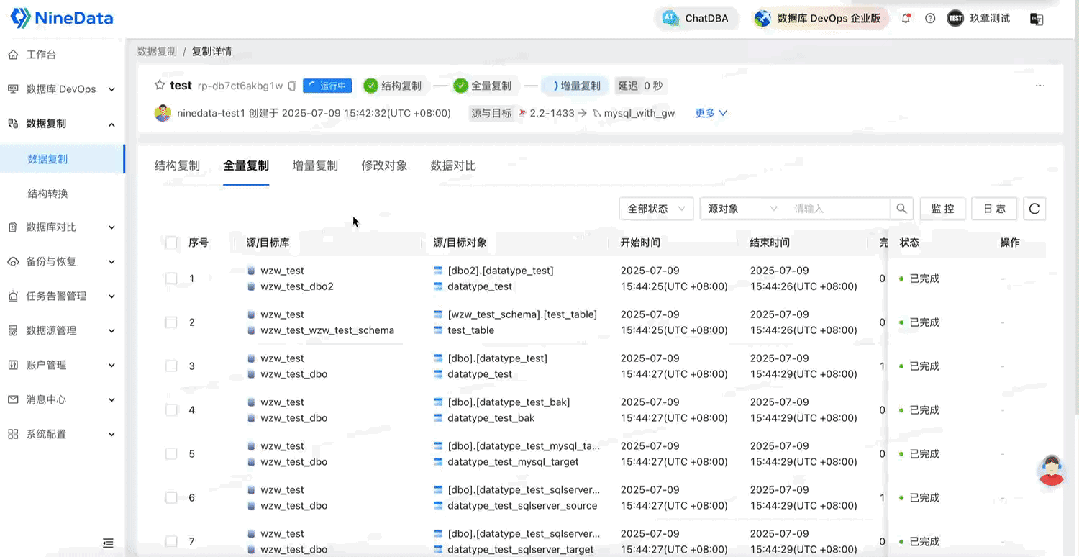Screen dimensions: 1079x557
Task: Open help question mark icon
Action: [930, 19]
